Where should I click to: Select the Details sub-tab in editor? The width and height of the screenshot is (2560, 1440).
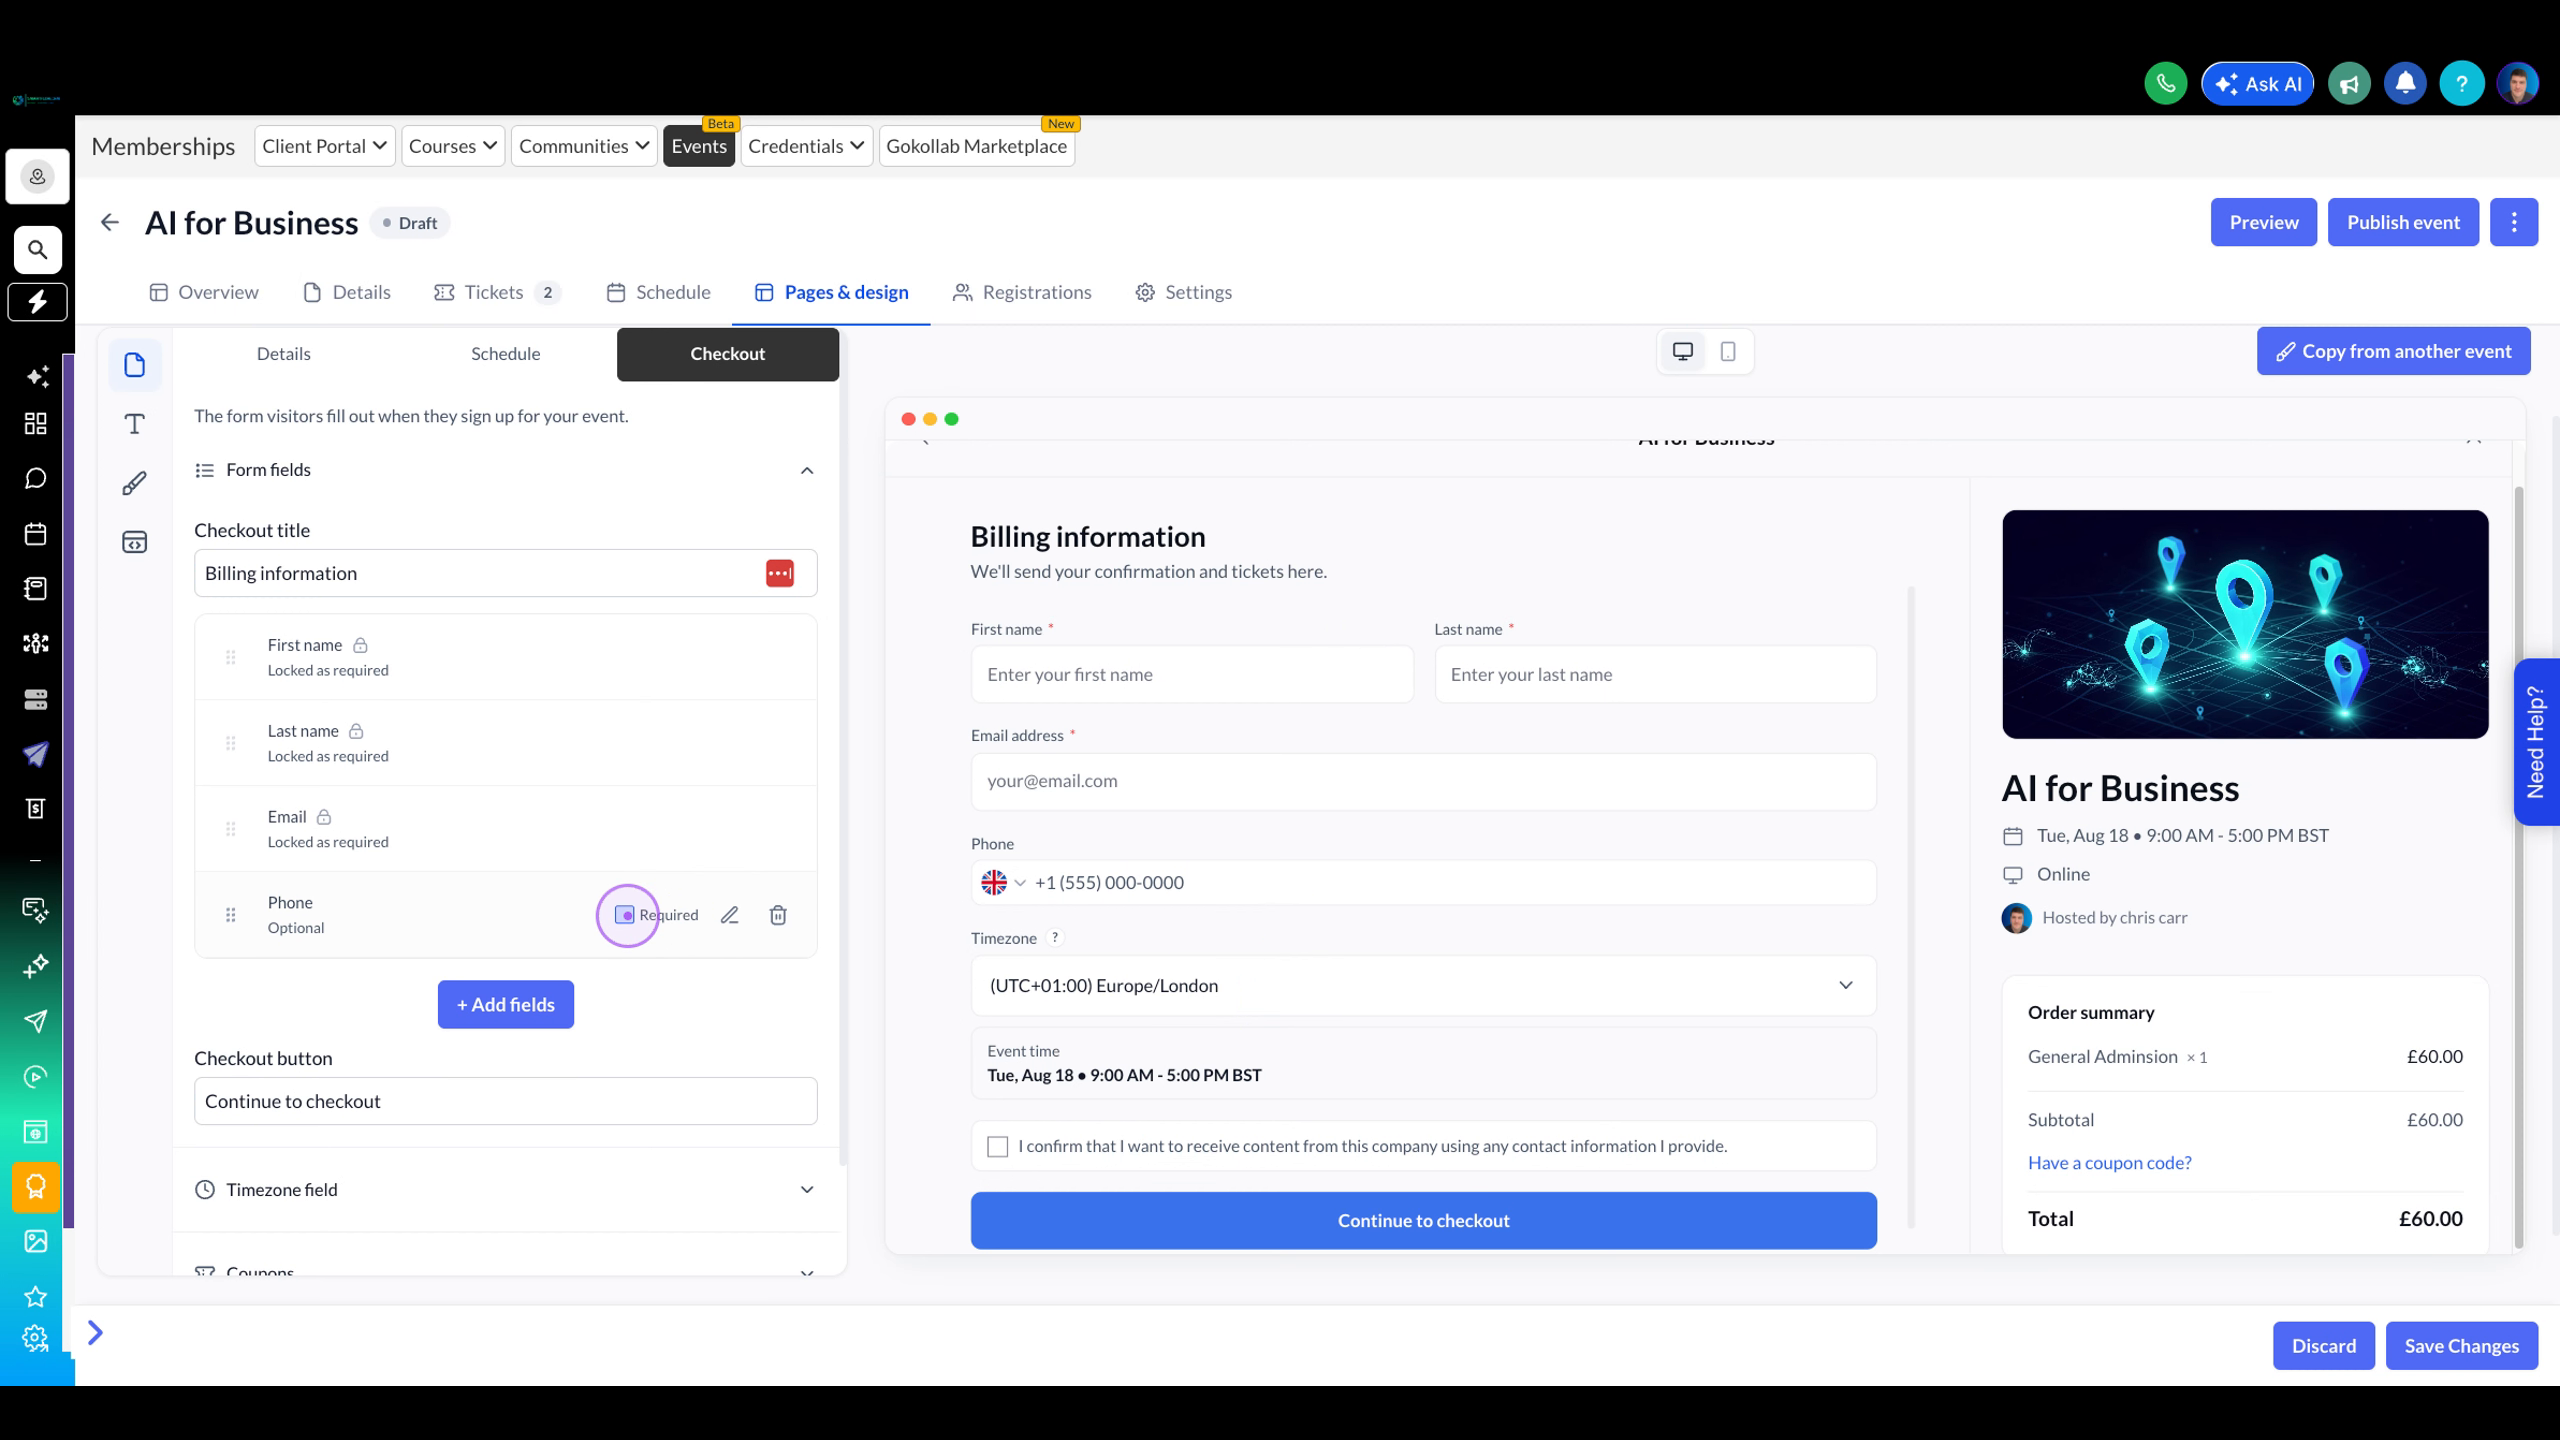pyautogui.click(x=284, y=354)
